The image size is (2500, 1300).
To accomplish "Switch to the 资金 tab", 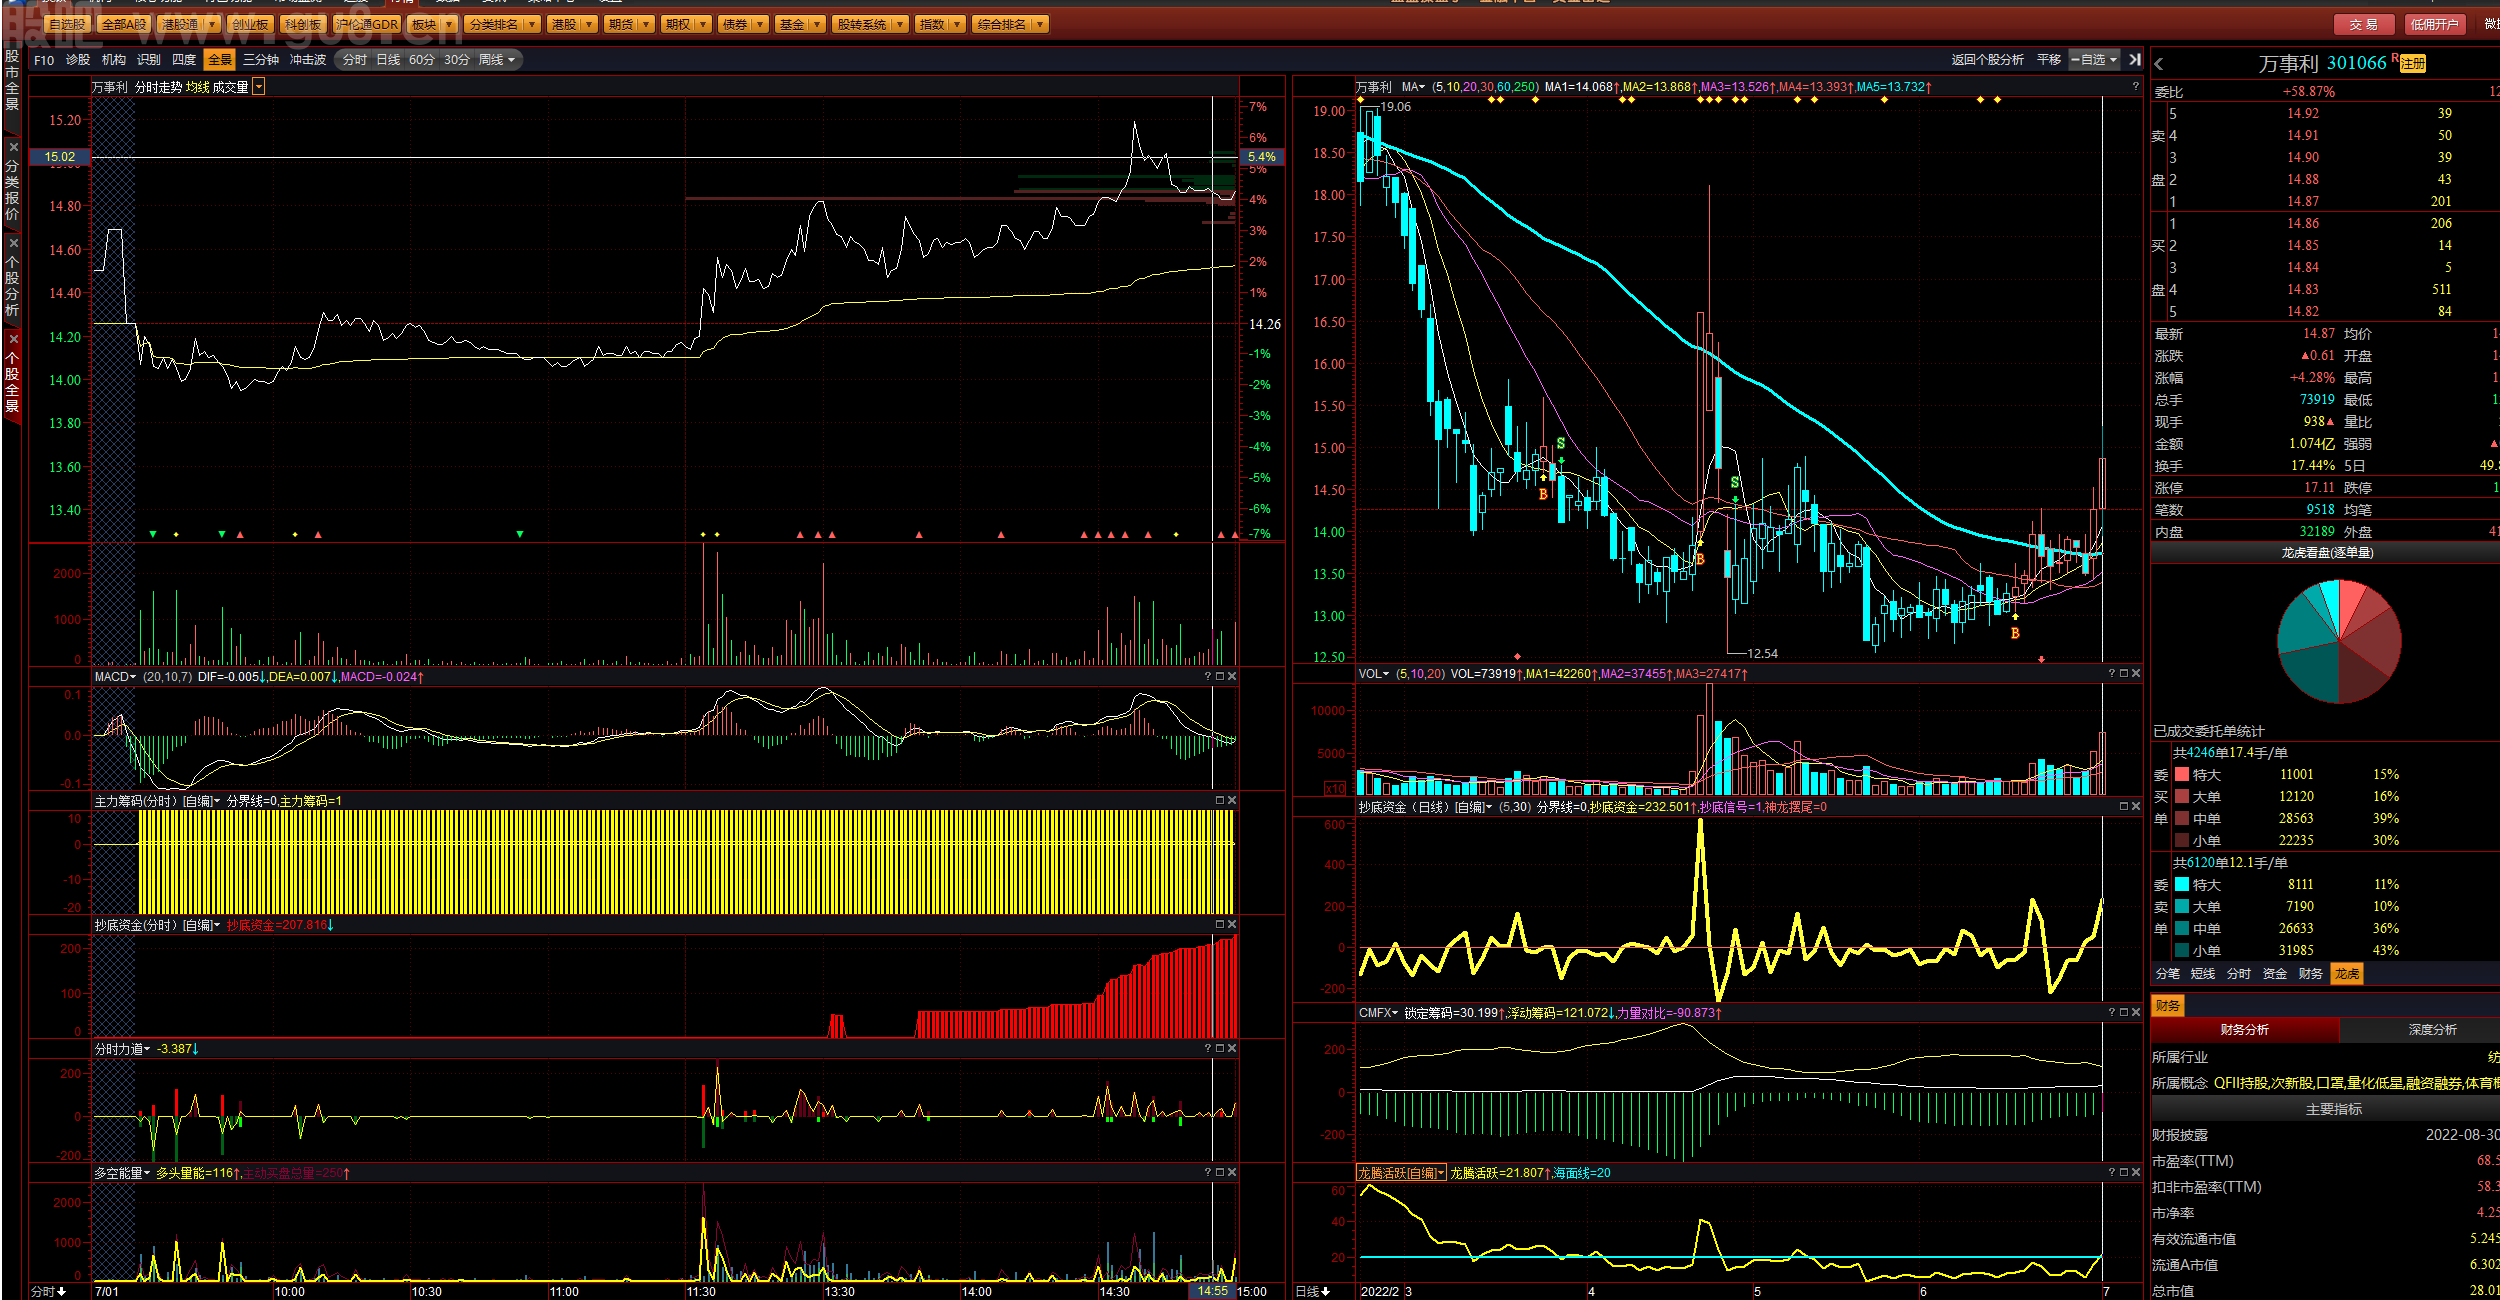I will (2275, 974).
